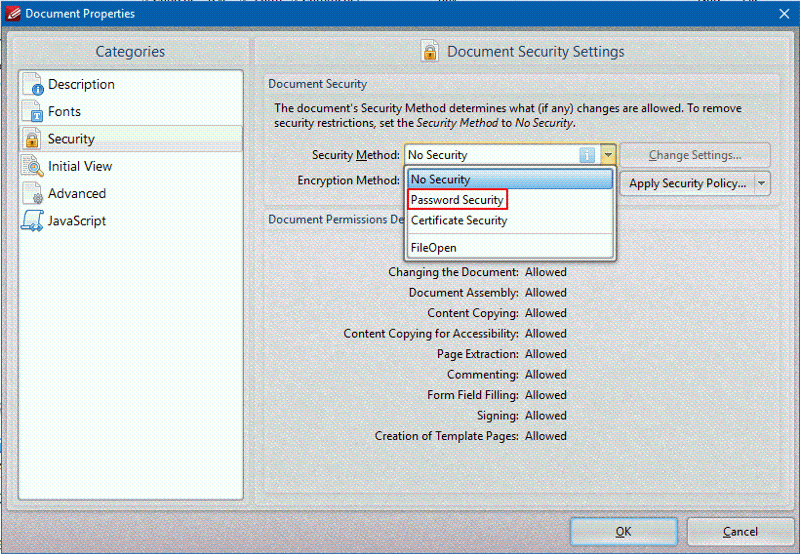Image resolution: width=800 pixels, height=554 pixels.
Task: Click the Apply Security Policy... button
Action: coord(687,183)
